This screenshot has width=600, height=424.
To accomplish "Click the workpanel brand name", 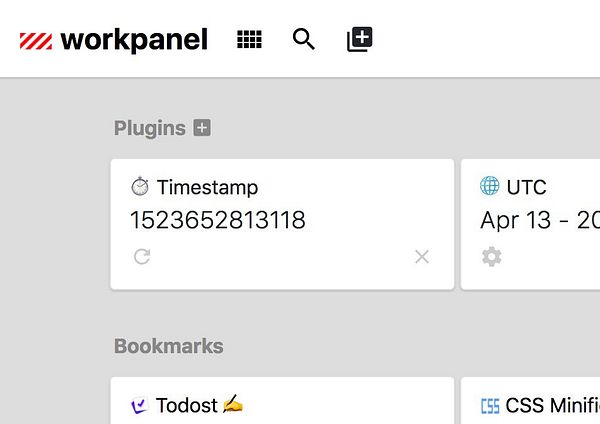I will pos(134,40).
